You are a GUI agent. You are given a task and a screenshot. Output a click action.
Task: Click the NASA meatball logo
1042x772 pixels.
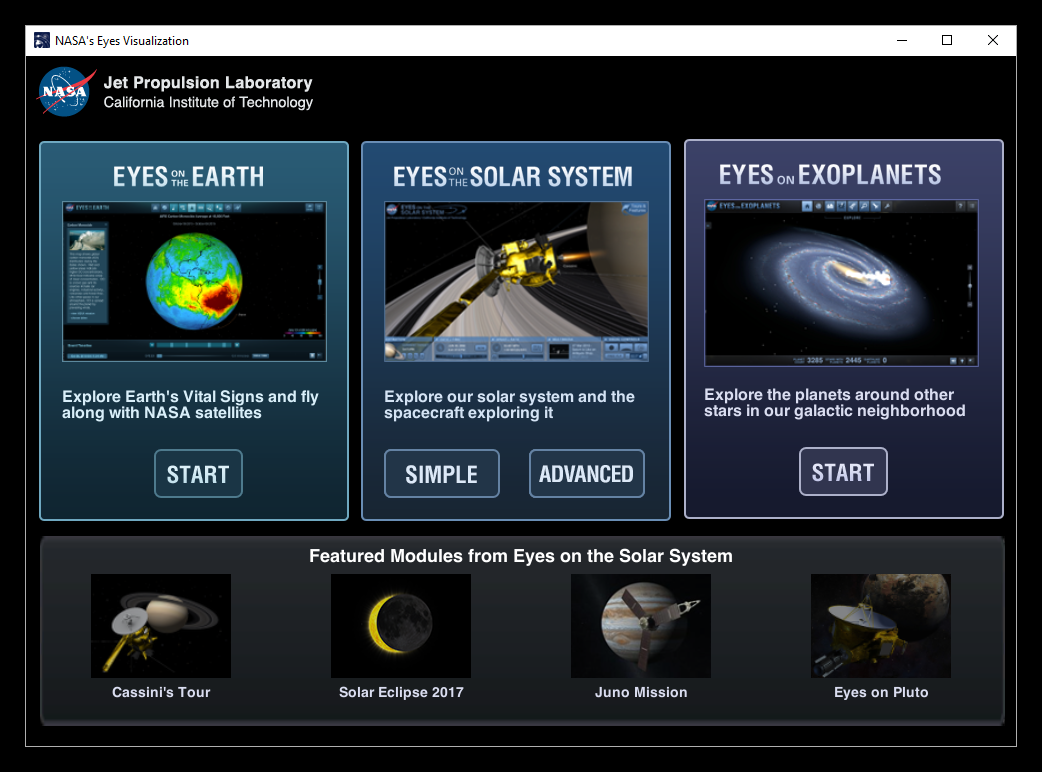tap(64, 91)
